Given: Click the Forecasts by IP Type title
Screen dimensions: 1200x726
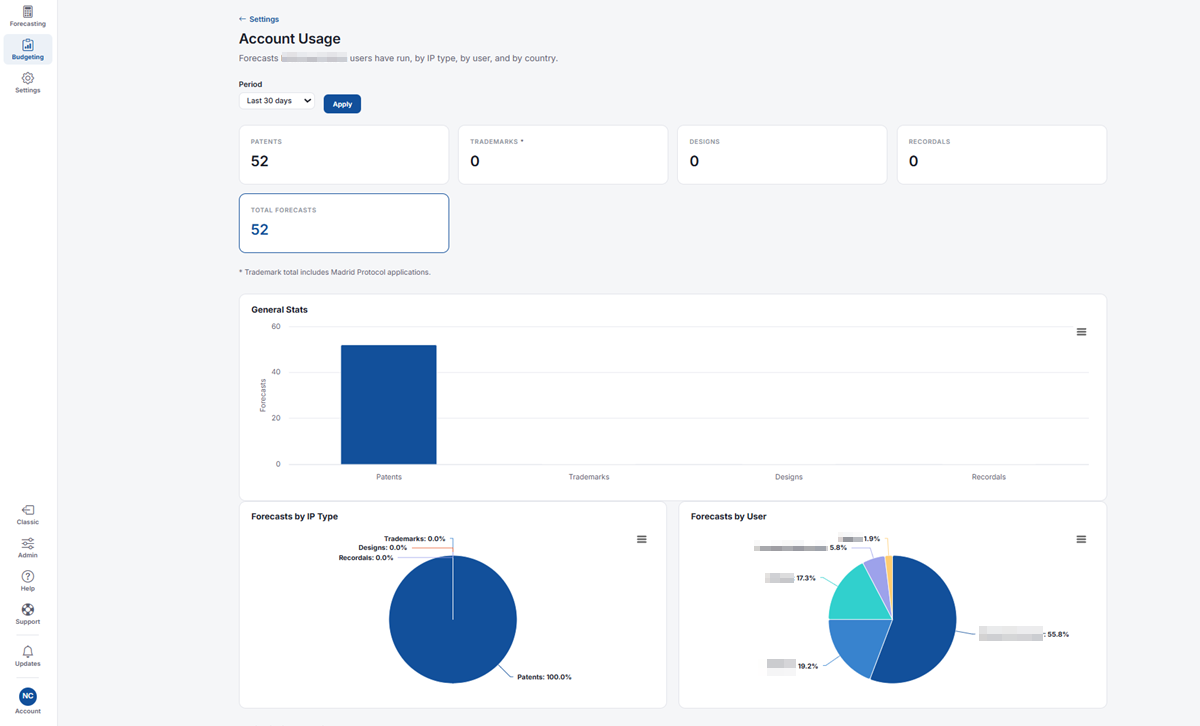Looking at the screenshot, I should coord(295,517).
